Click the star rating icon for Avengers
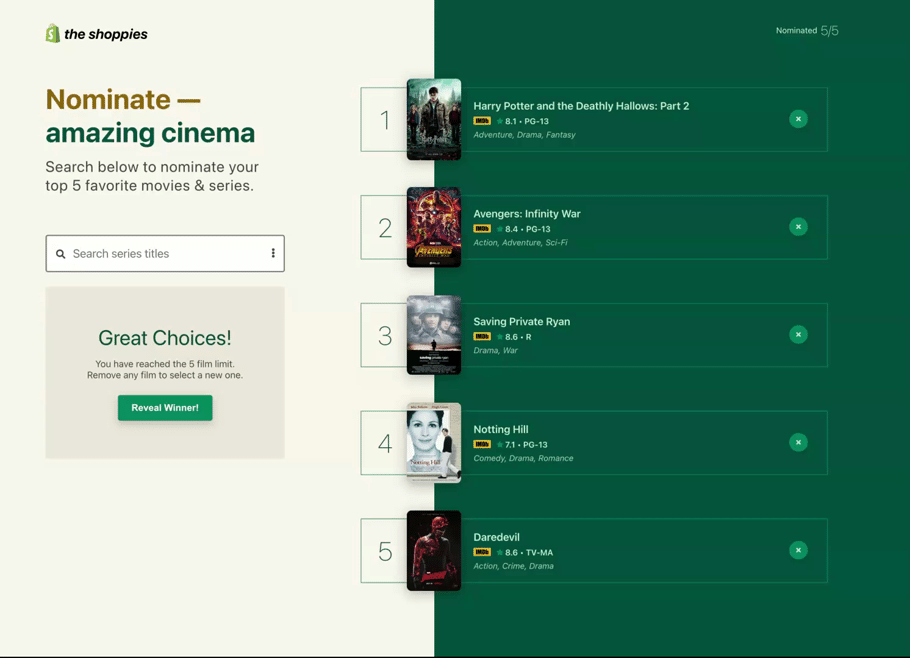The height and width of the screenshot is (658, 910). click(499, 229)
